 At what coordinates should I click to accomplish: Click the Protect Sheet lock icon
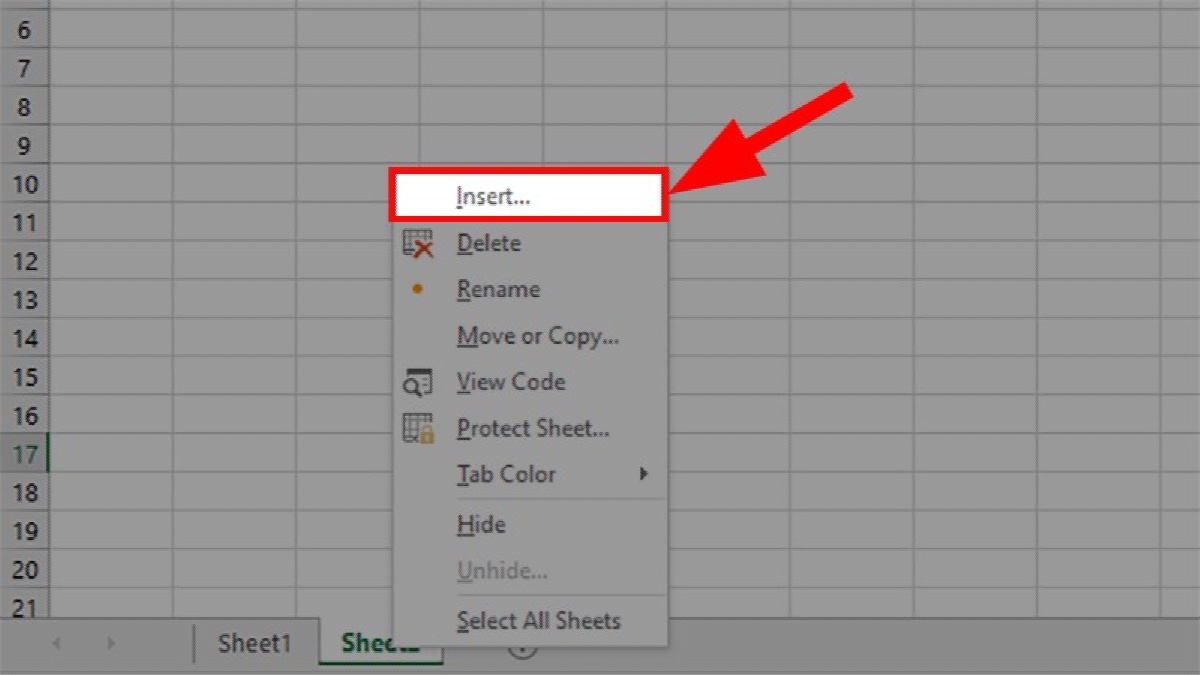click(418, 429)
